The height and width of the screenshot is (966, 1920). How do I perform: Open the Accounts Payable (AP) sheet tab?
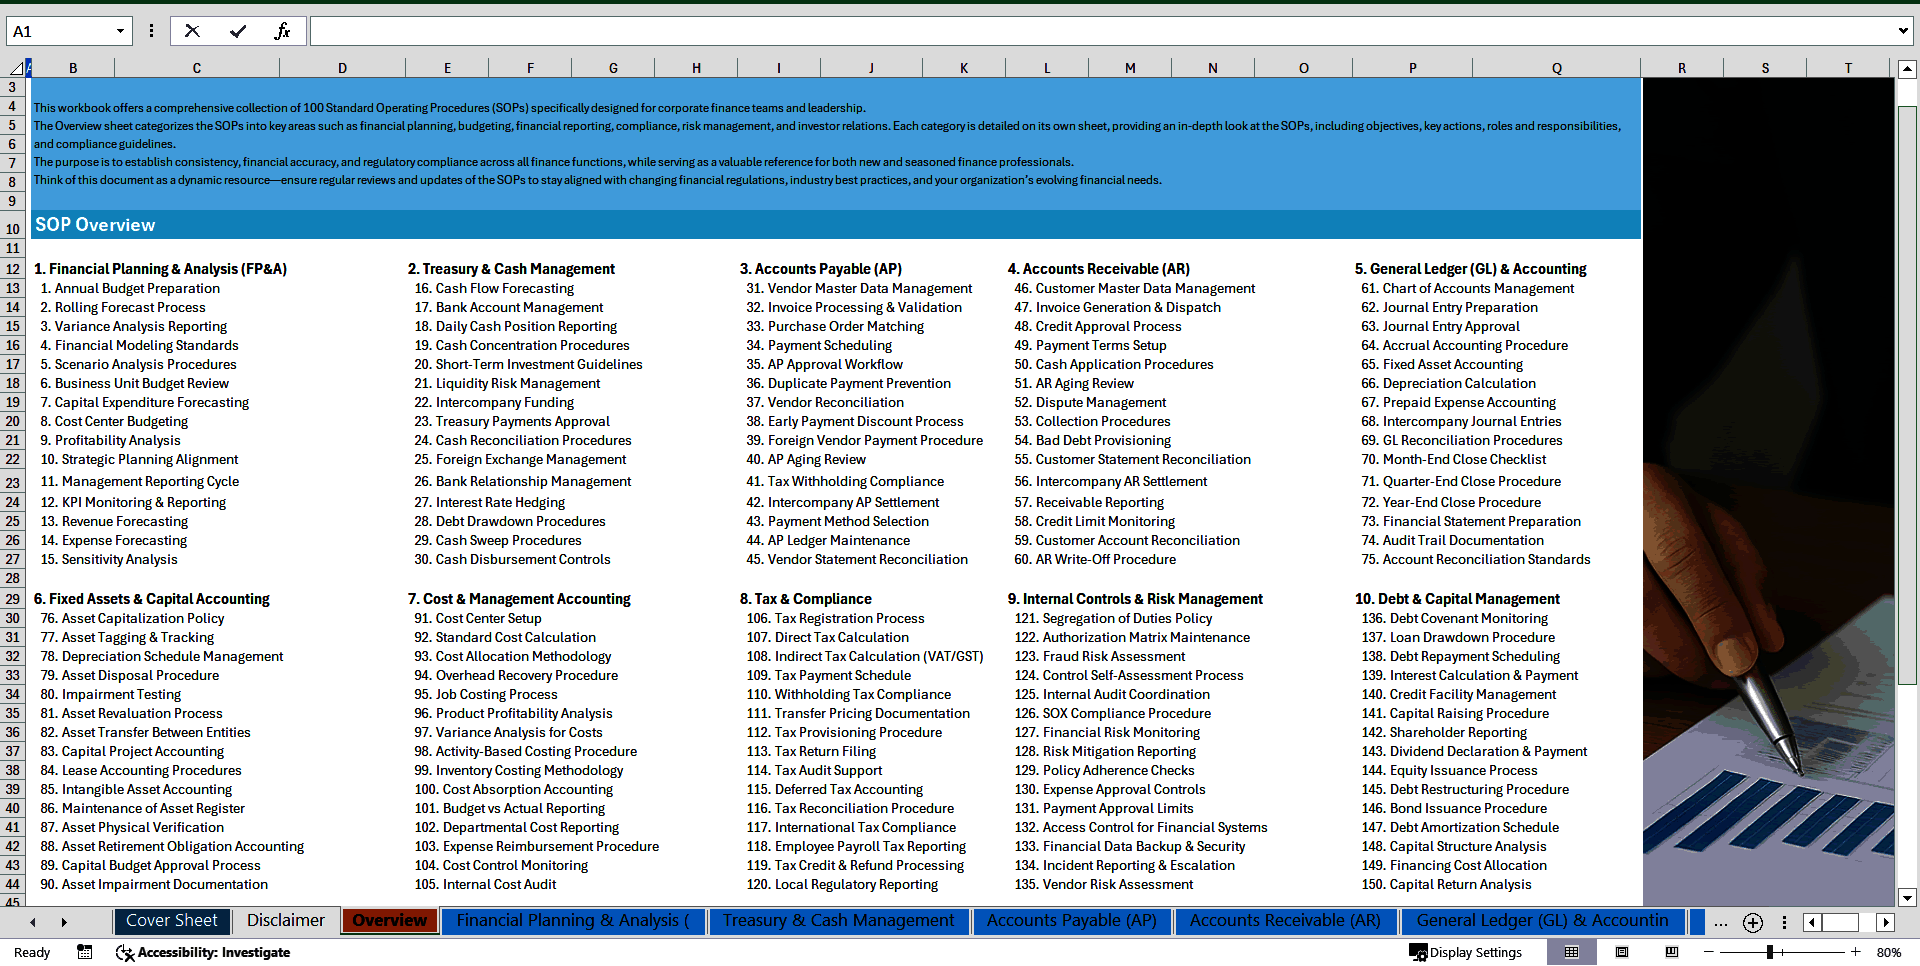(1072, 921)
